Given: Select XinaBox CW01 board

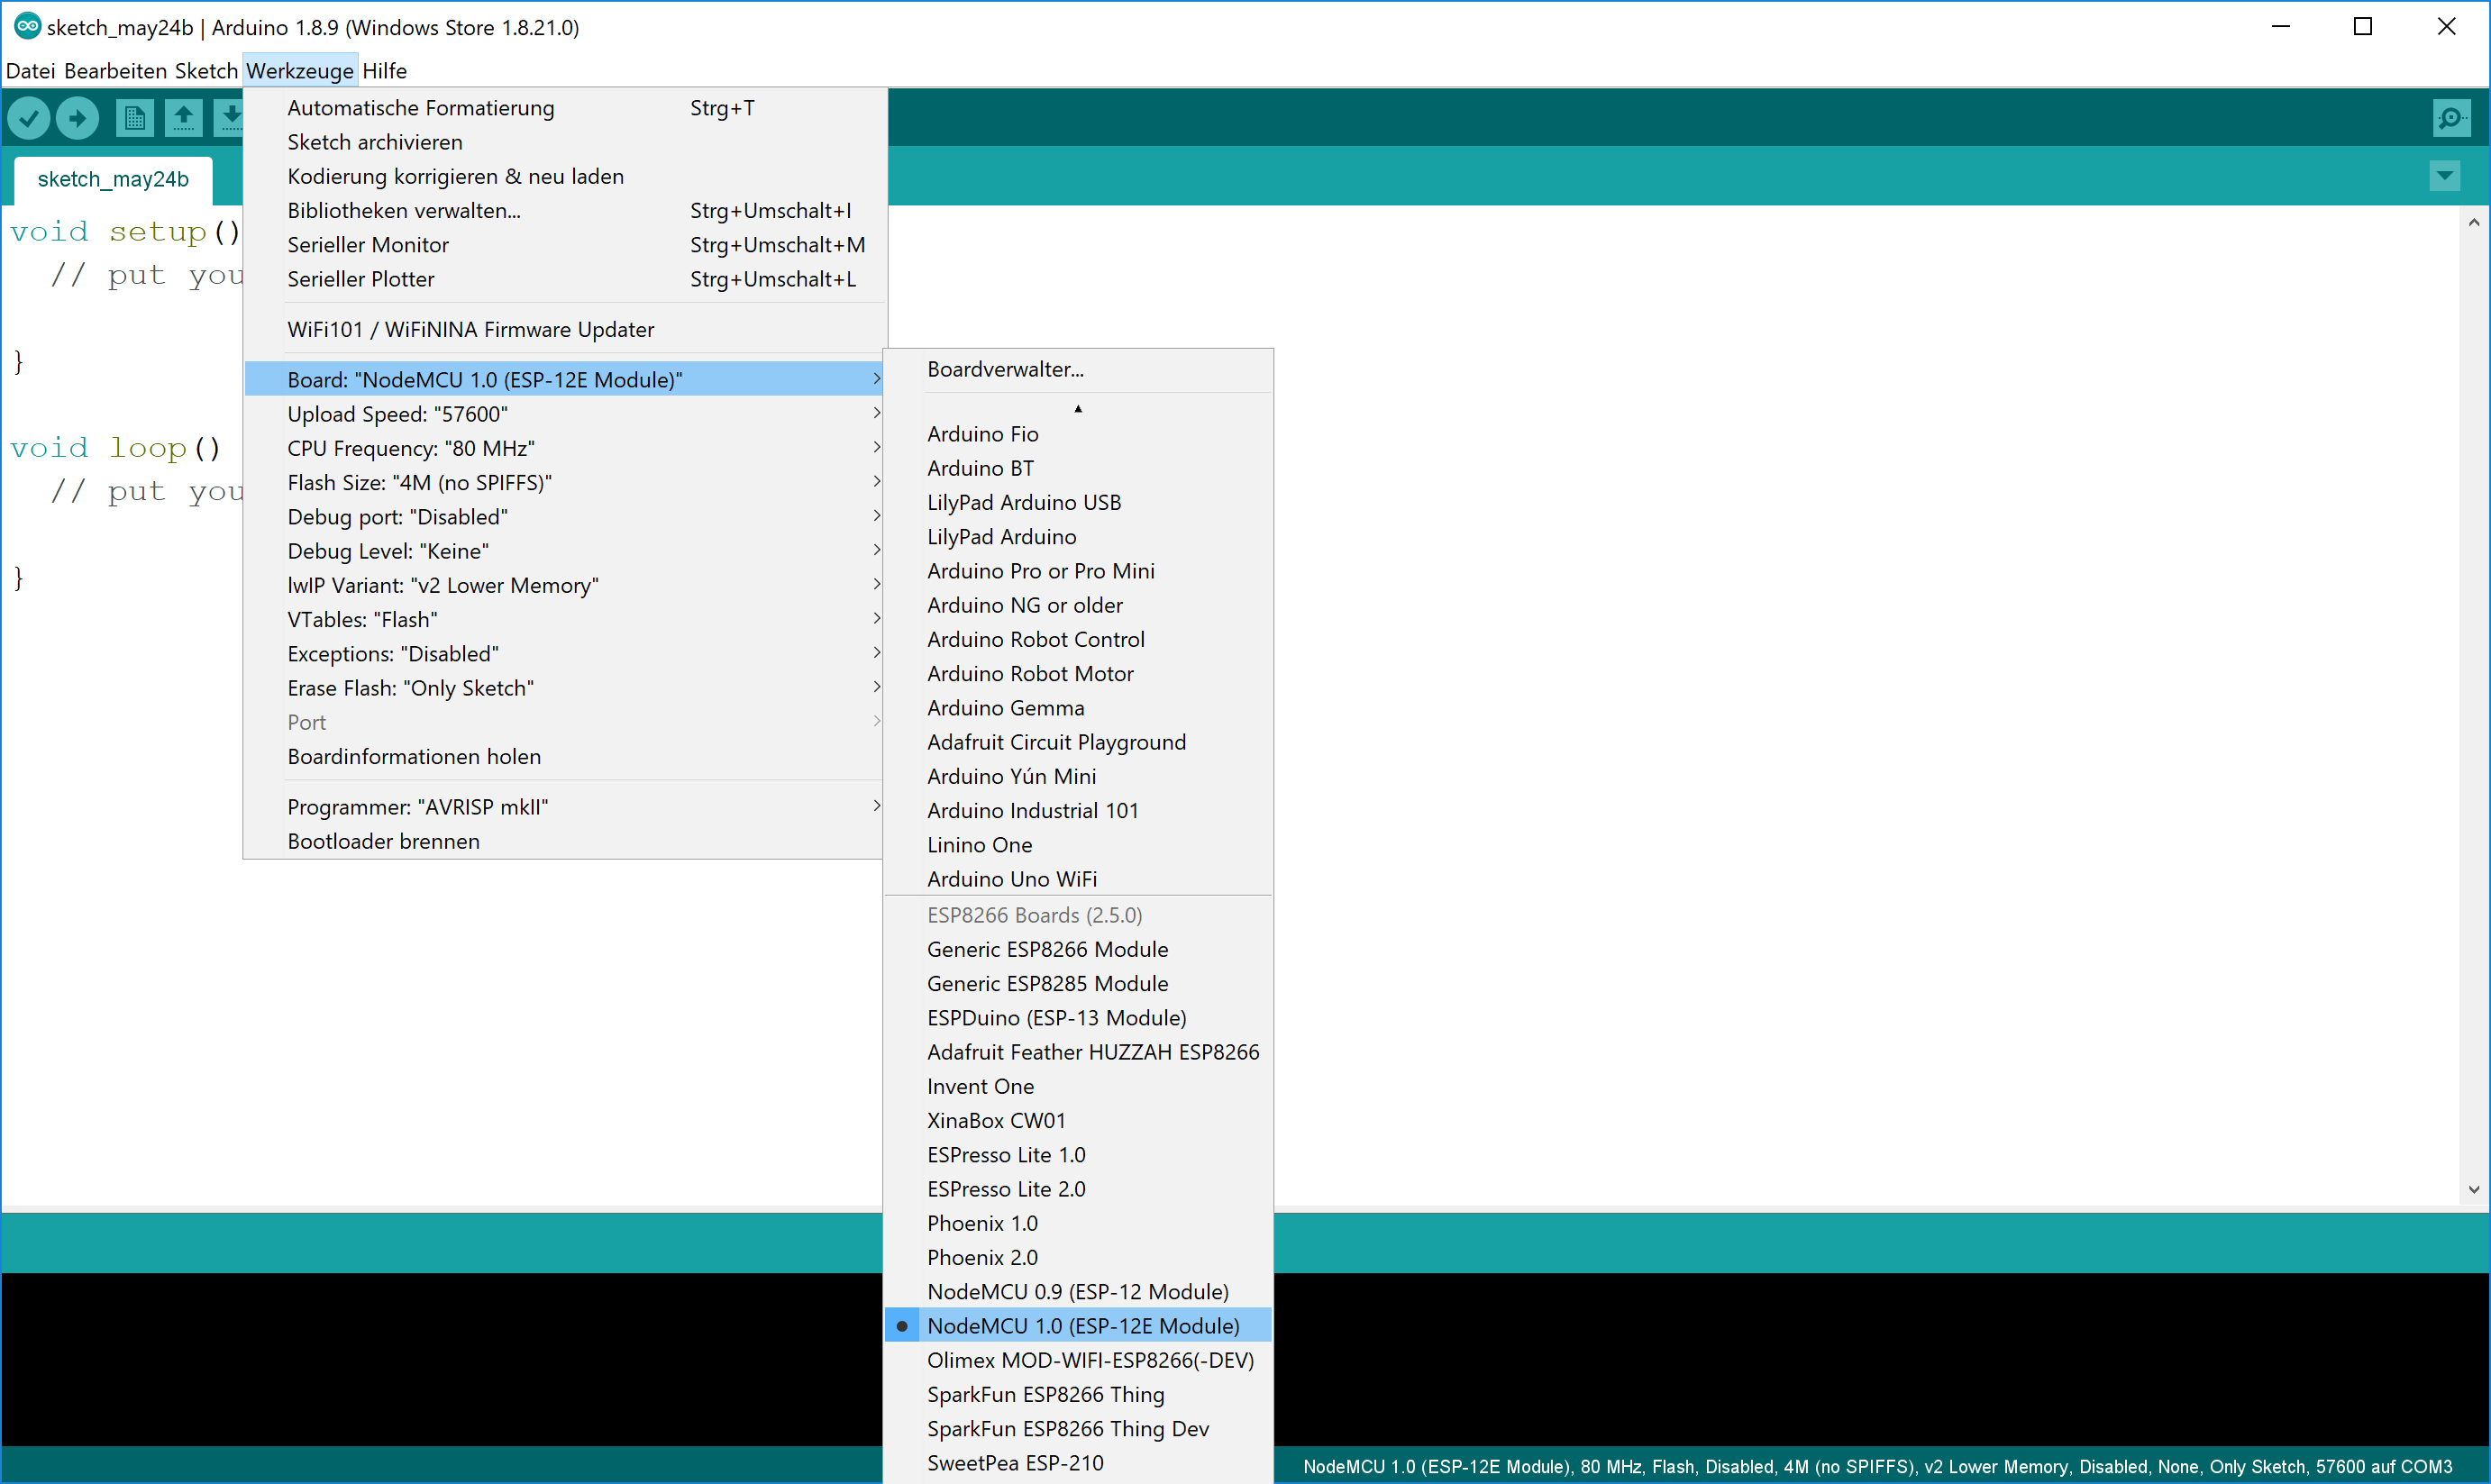Looking at the screenshot, I should click(x=1078, y=1120).
